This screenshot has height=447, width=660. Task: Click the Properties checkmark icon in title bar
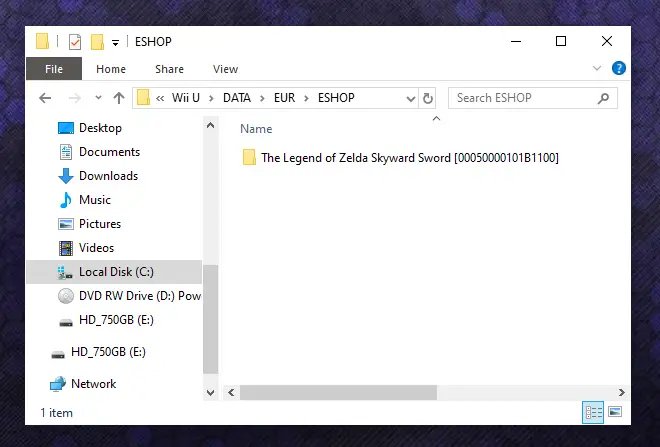(75, 42)
